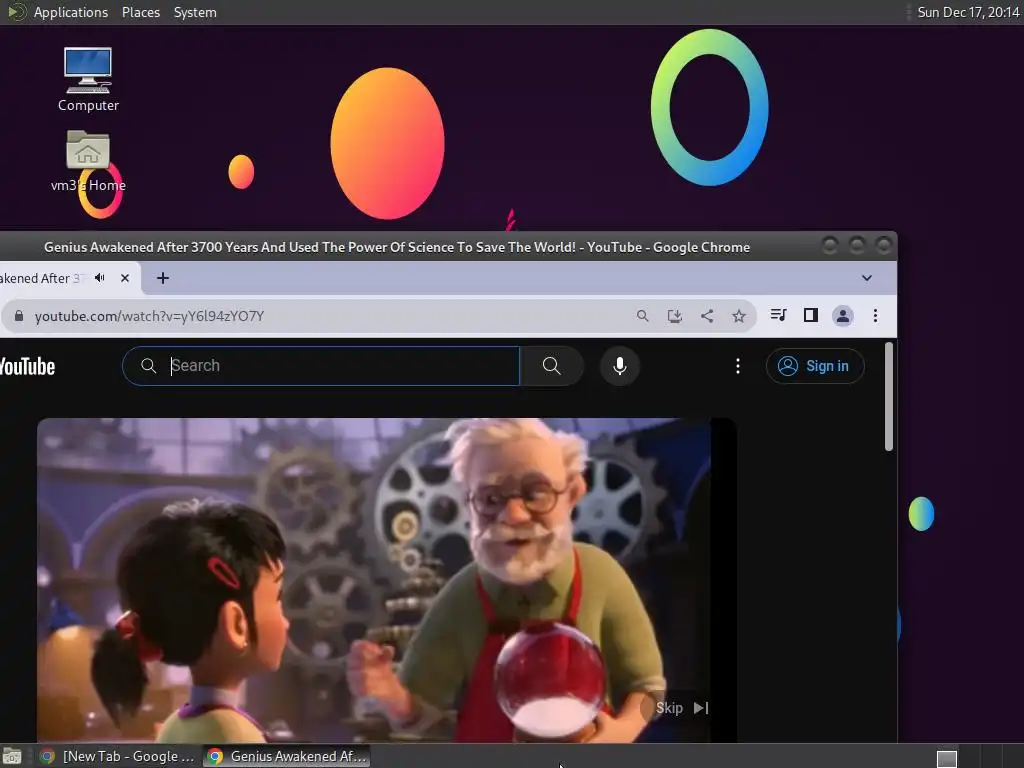Toggle the Chrome side panel
The width and height of the screenshot is (1024, 768).
(810, 315)
